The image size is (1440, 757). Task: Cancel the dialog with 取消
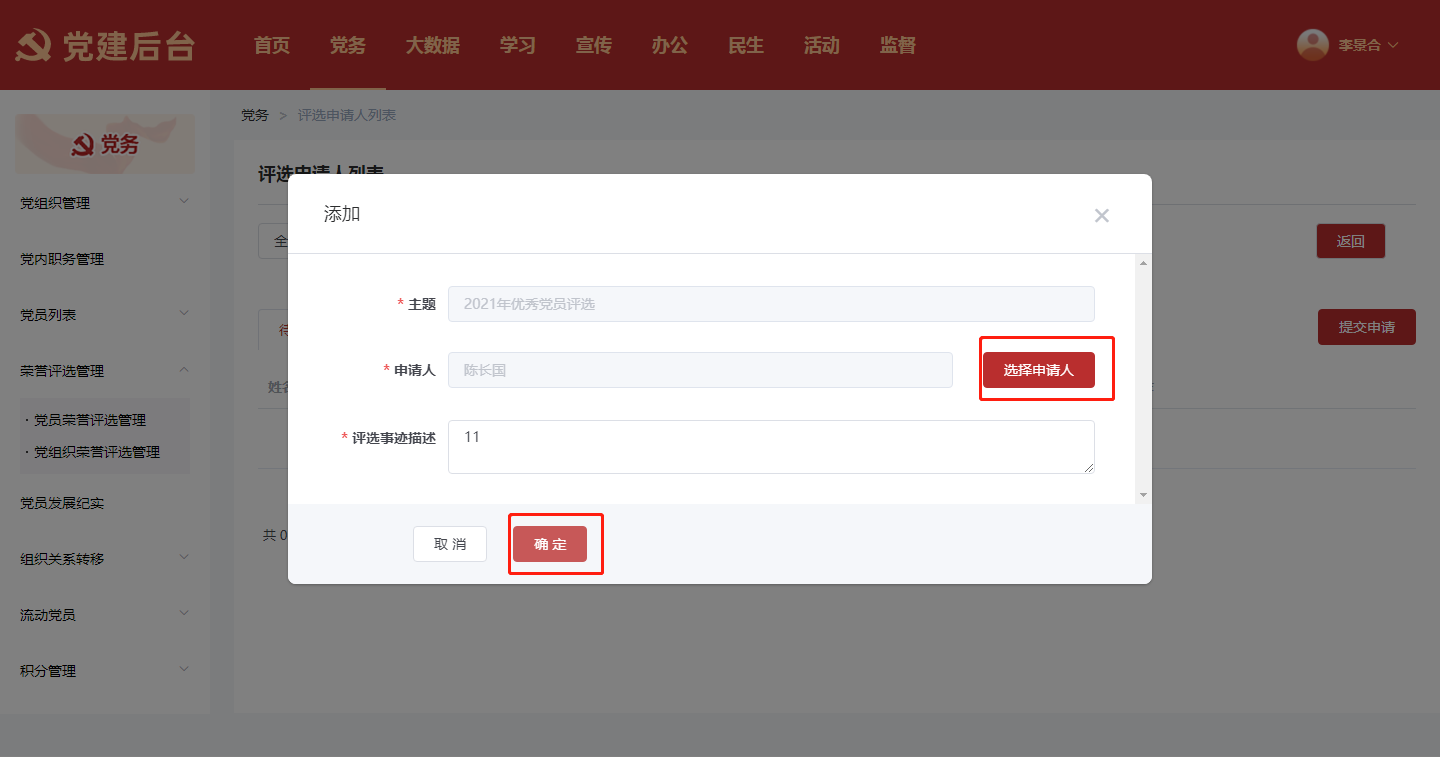(450, 544)
